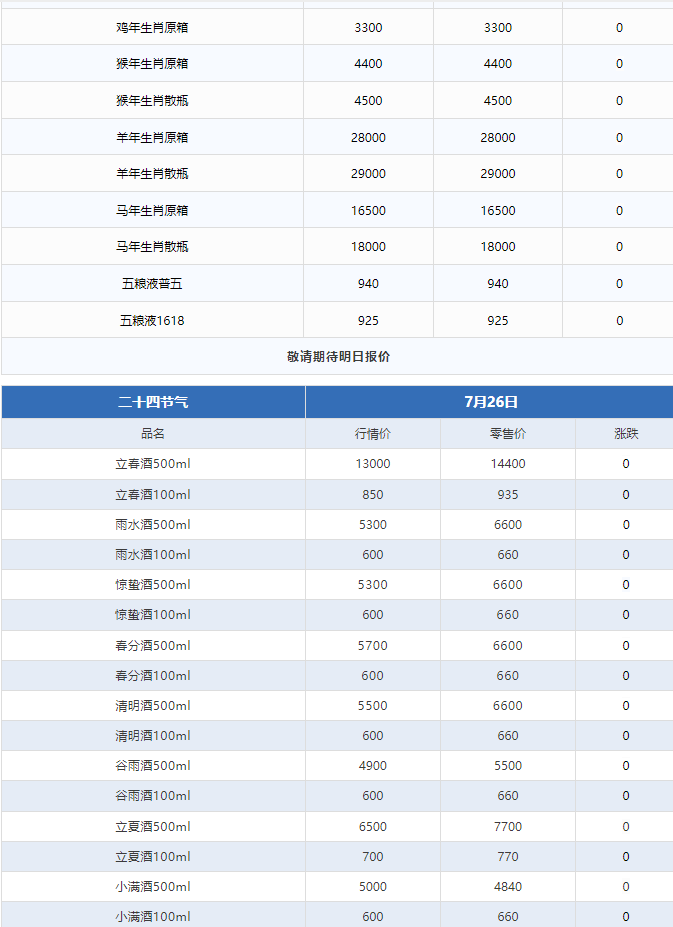Click the 猴年生肖原箱 row name
The image size is (673, 927).
click(152, 63)
